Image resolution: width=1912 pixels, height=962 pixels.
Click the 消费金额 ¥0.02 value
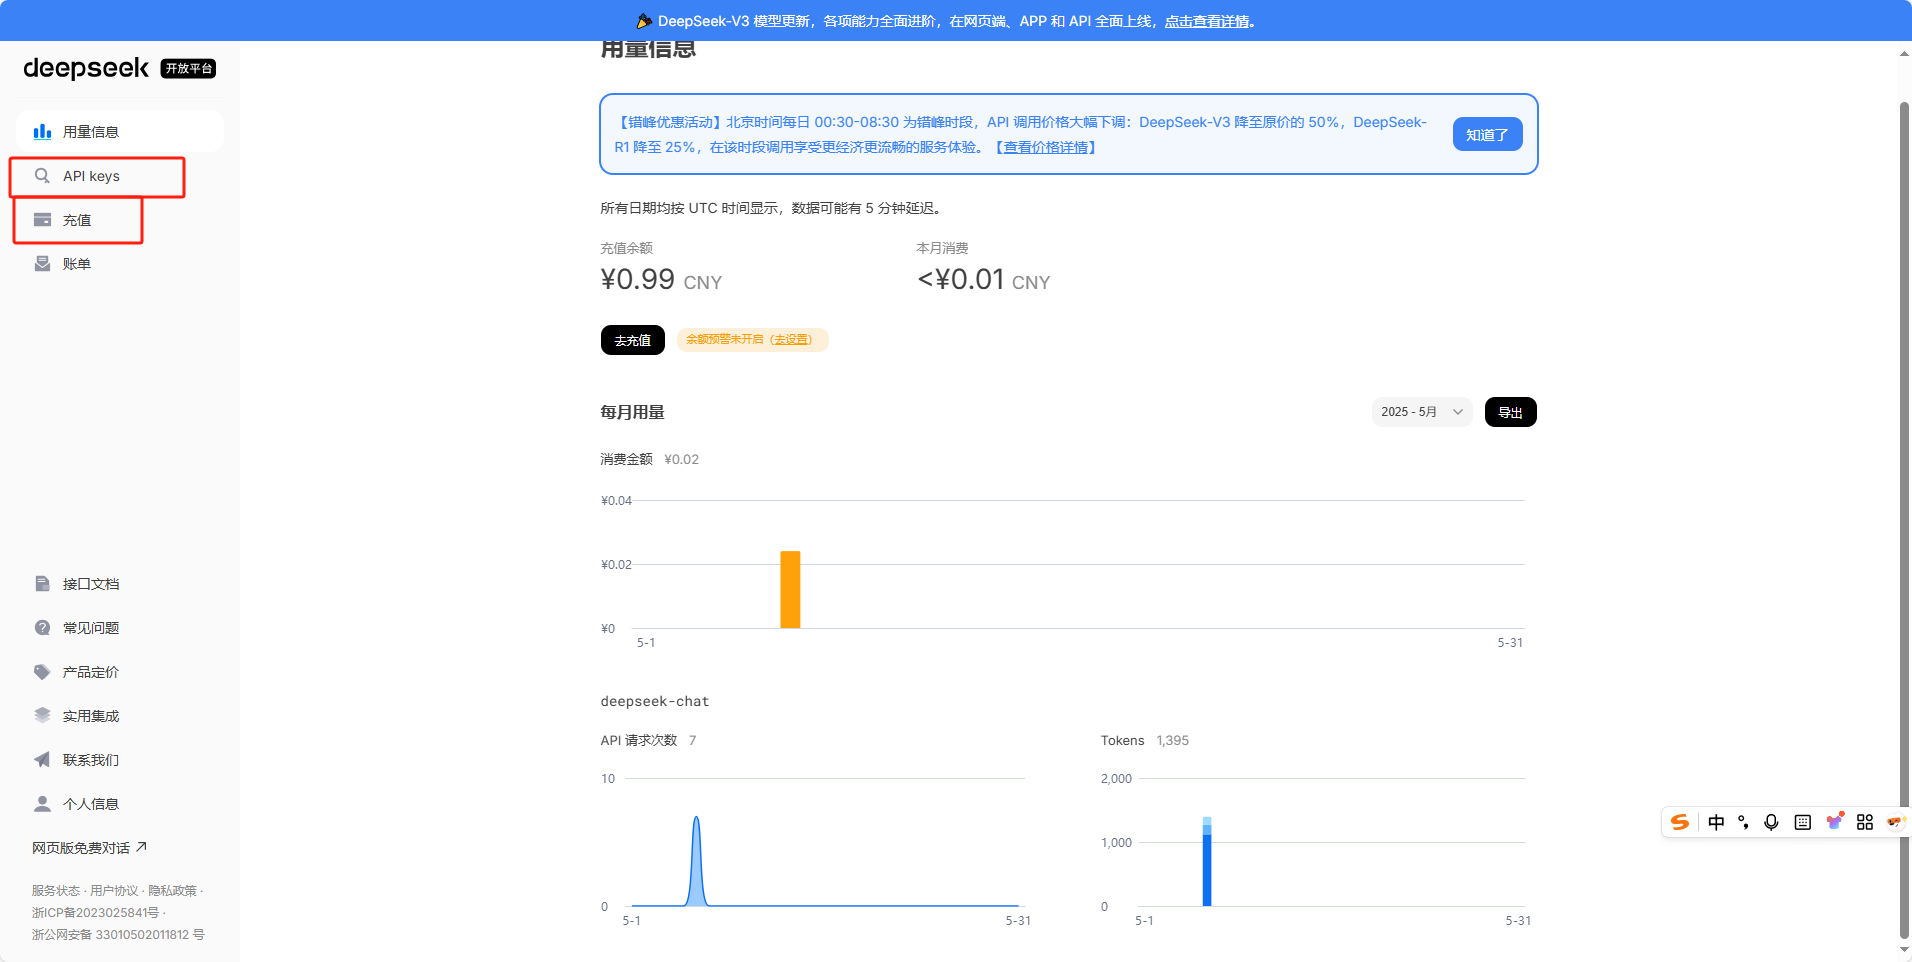[681, 460]
